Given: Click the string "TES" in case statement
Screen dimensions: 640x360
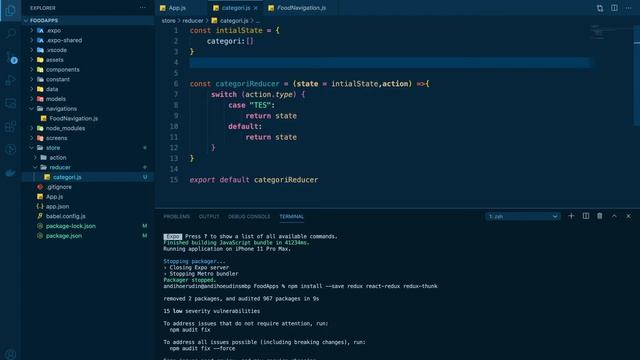Looking at the screenshot, I should click(x=260, y=105).
